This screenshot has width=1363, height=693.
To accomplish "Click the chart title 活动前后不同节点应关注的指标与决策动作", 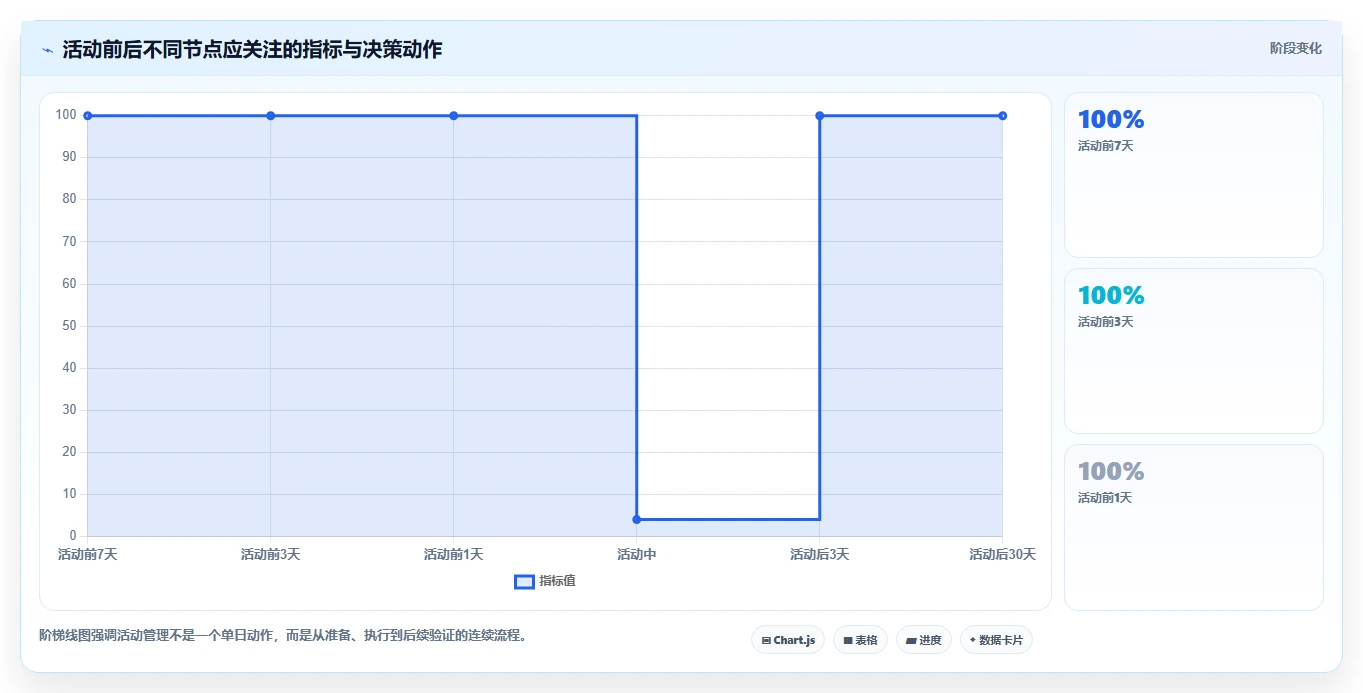I will pyautogui.click(x=252, y=49).
